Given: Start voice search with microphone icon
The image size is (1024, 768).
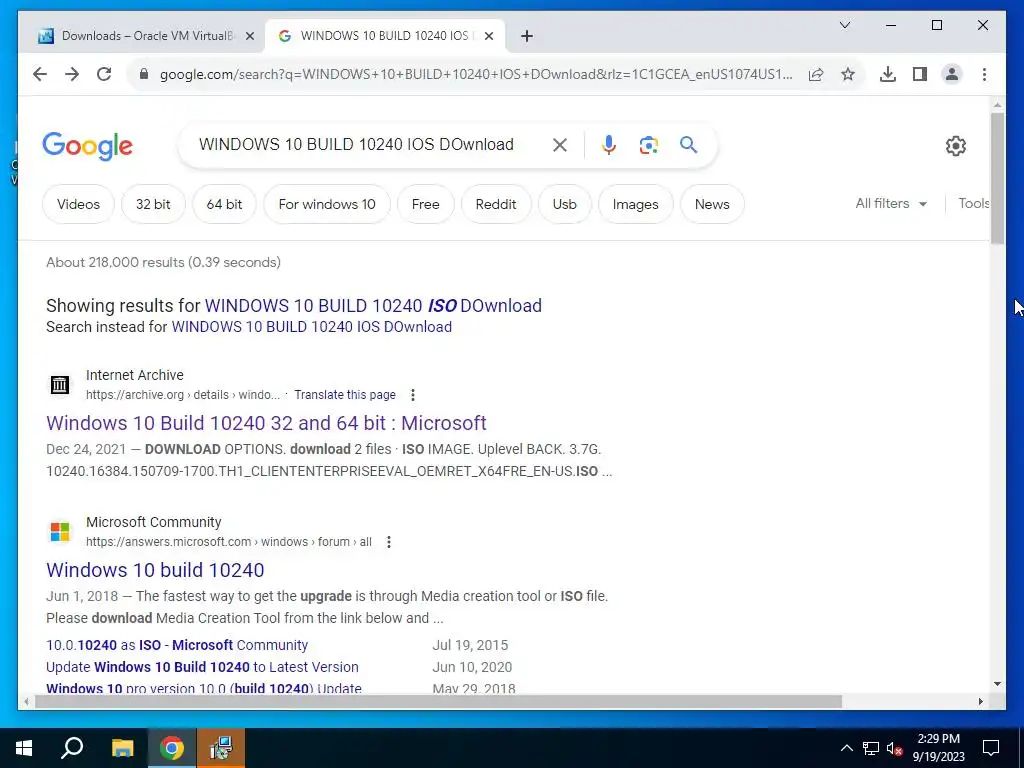Looking at the screenshot, I should 609,145.
